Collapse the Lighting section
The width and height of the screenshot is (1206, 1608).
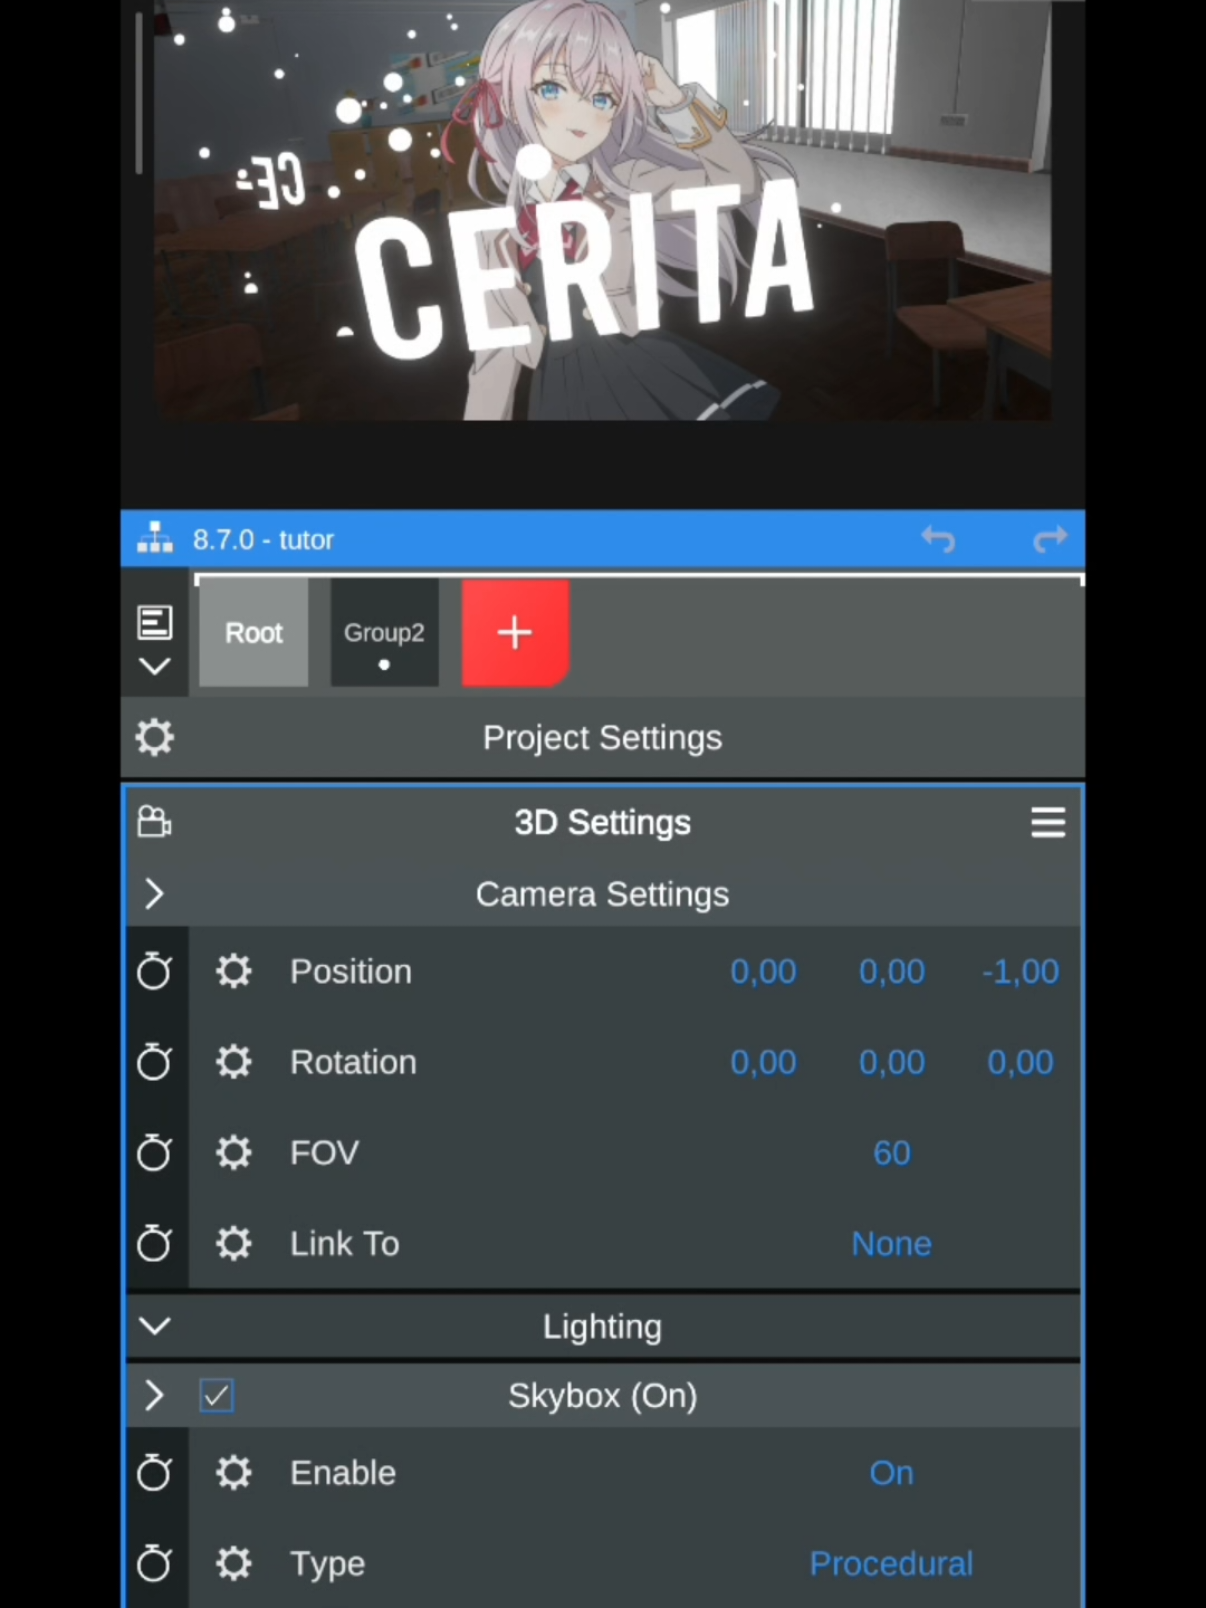pos(154,1326)
